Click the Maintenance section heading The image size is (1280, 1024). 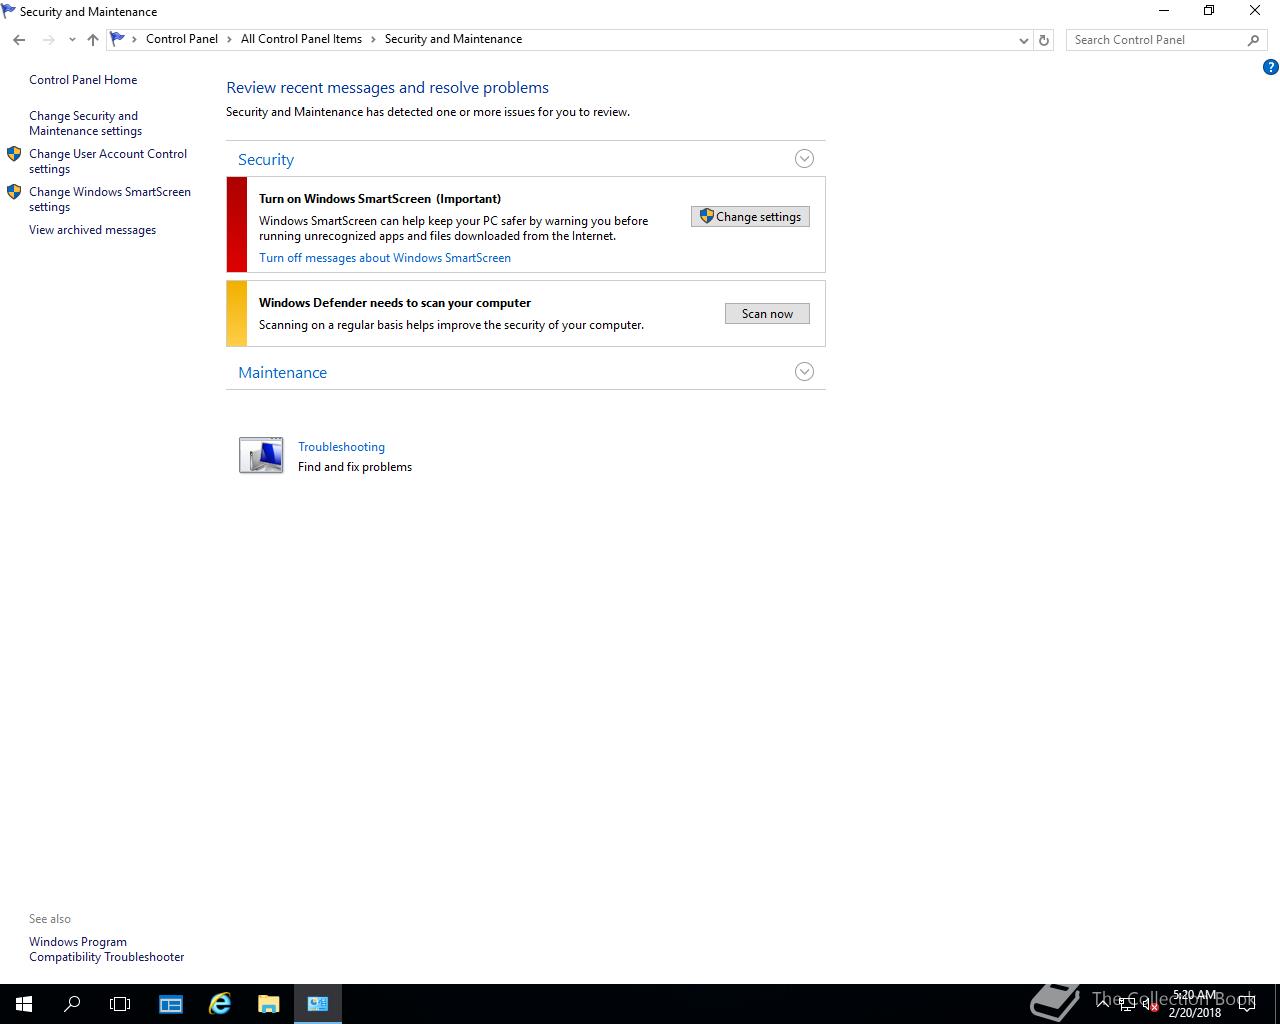tap(282, 373)
